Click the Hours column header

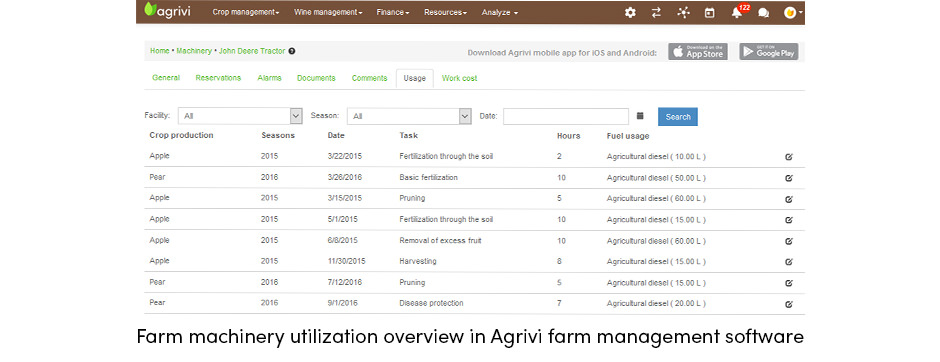tap(568, 136)
